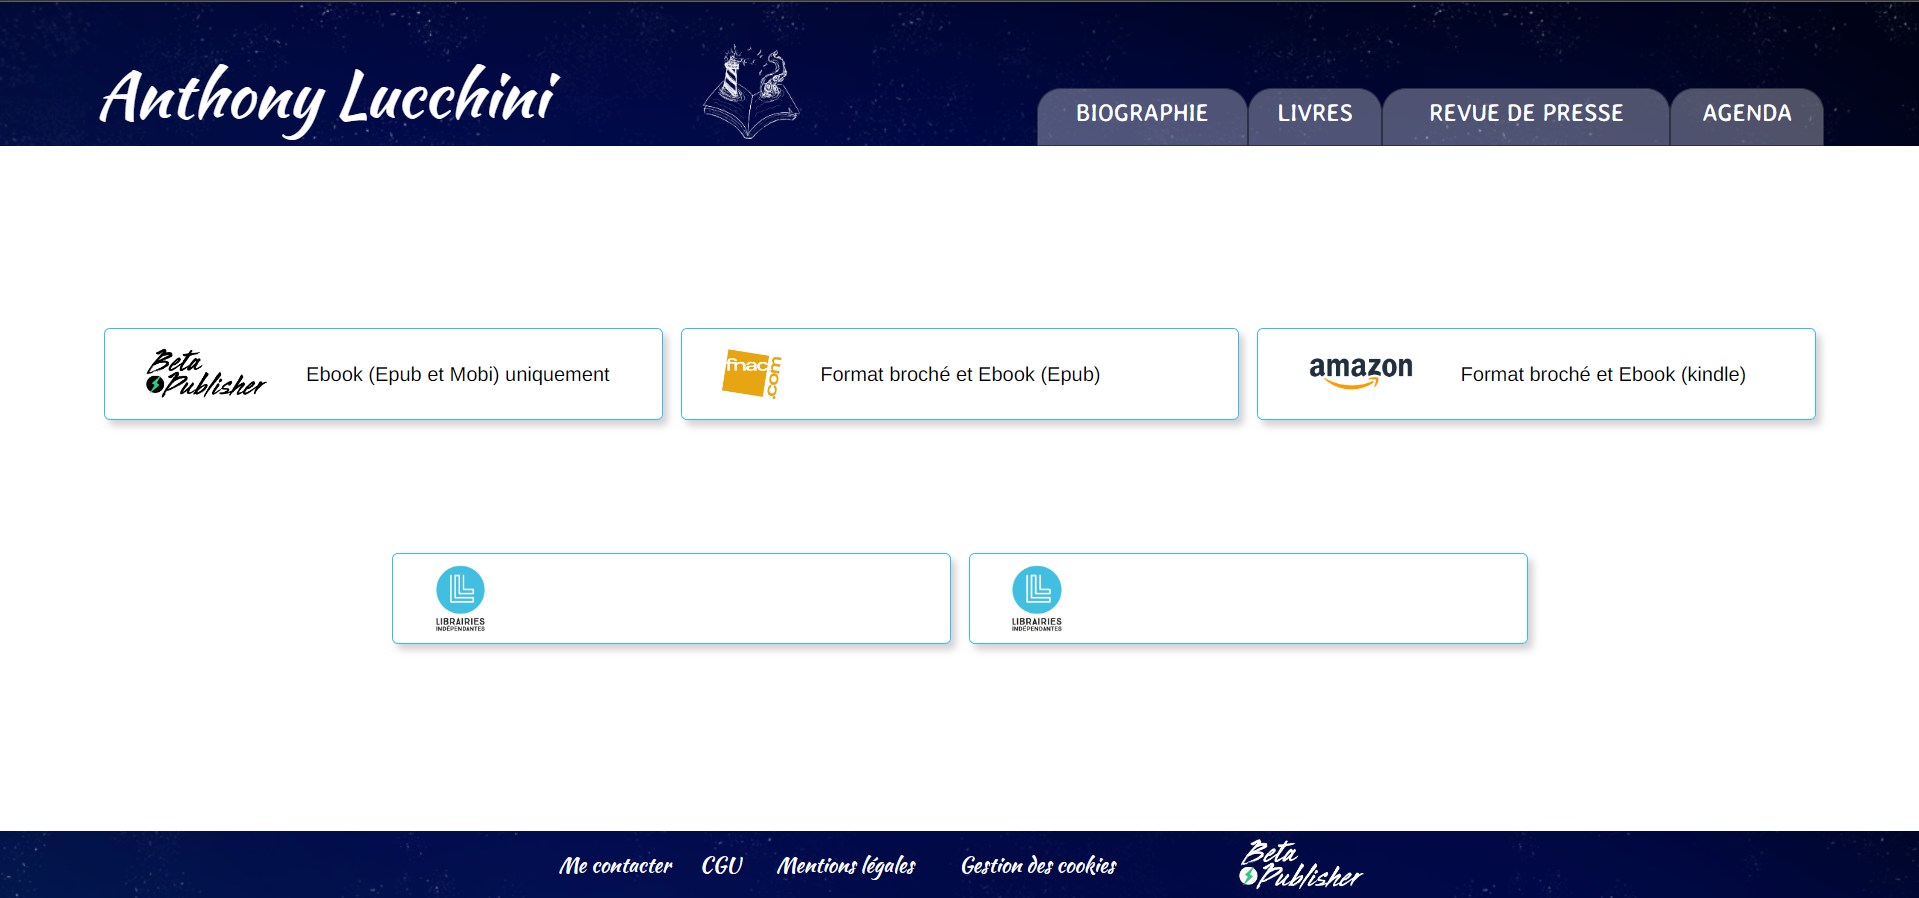Switch to the Revue de presse tab
1919x898 pixels.
pos(1526,116)
